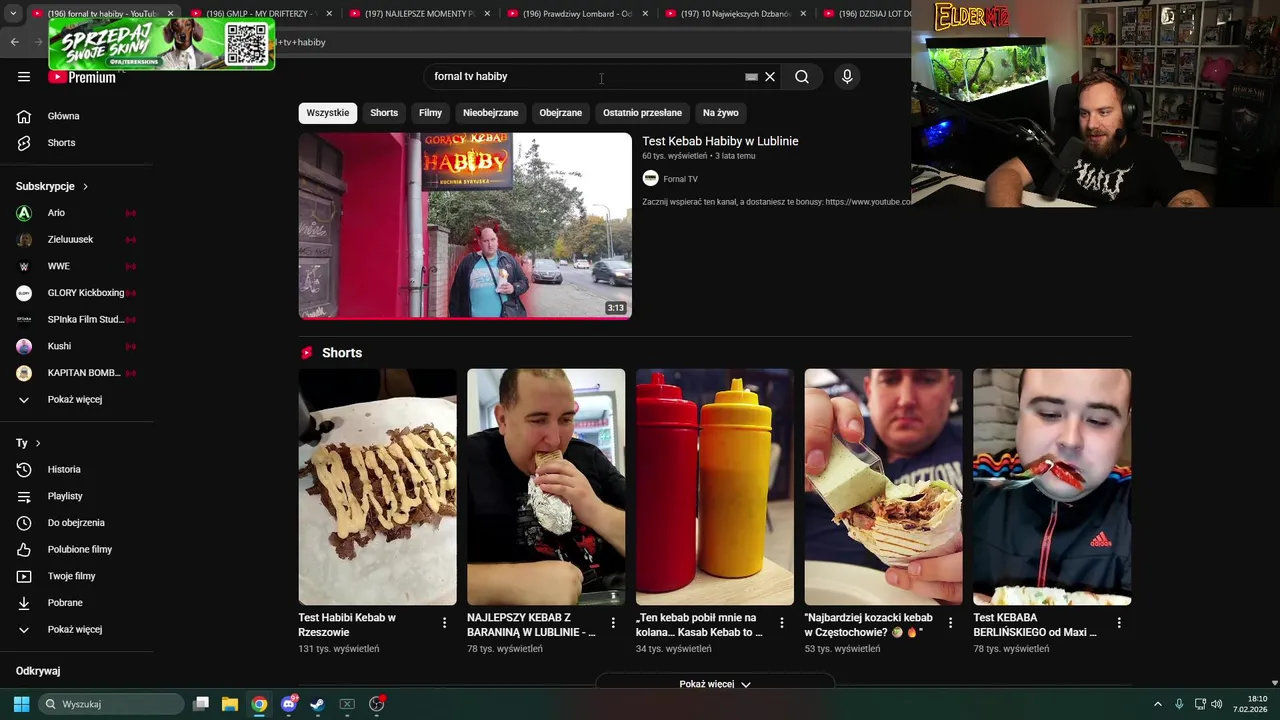This screenshot has height=720, width=1280.
Task: Open the Windows Start menu
Action: 21,704
